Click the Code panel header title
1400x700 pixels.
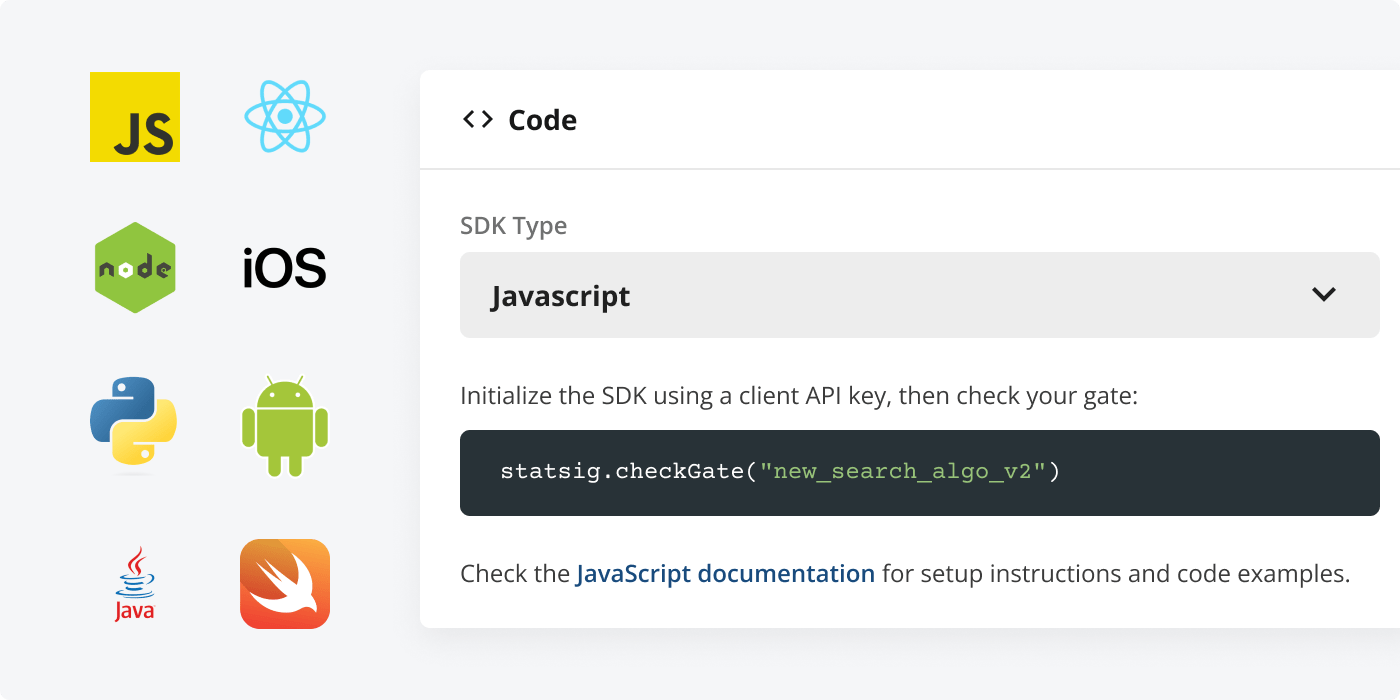point(542,120)
